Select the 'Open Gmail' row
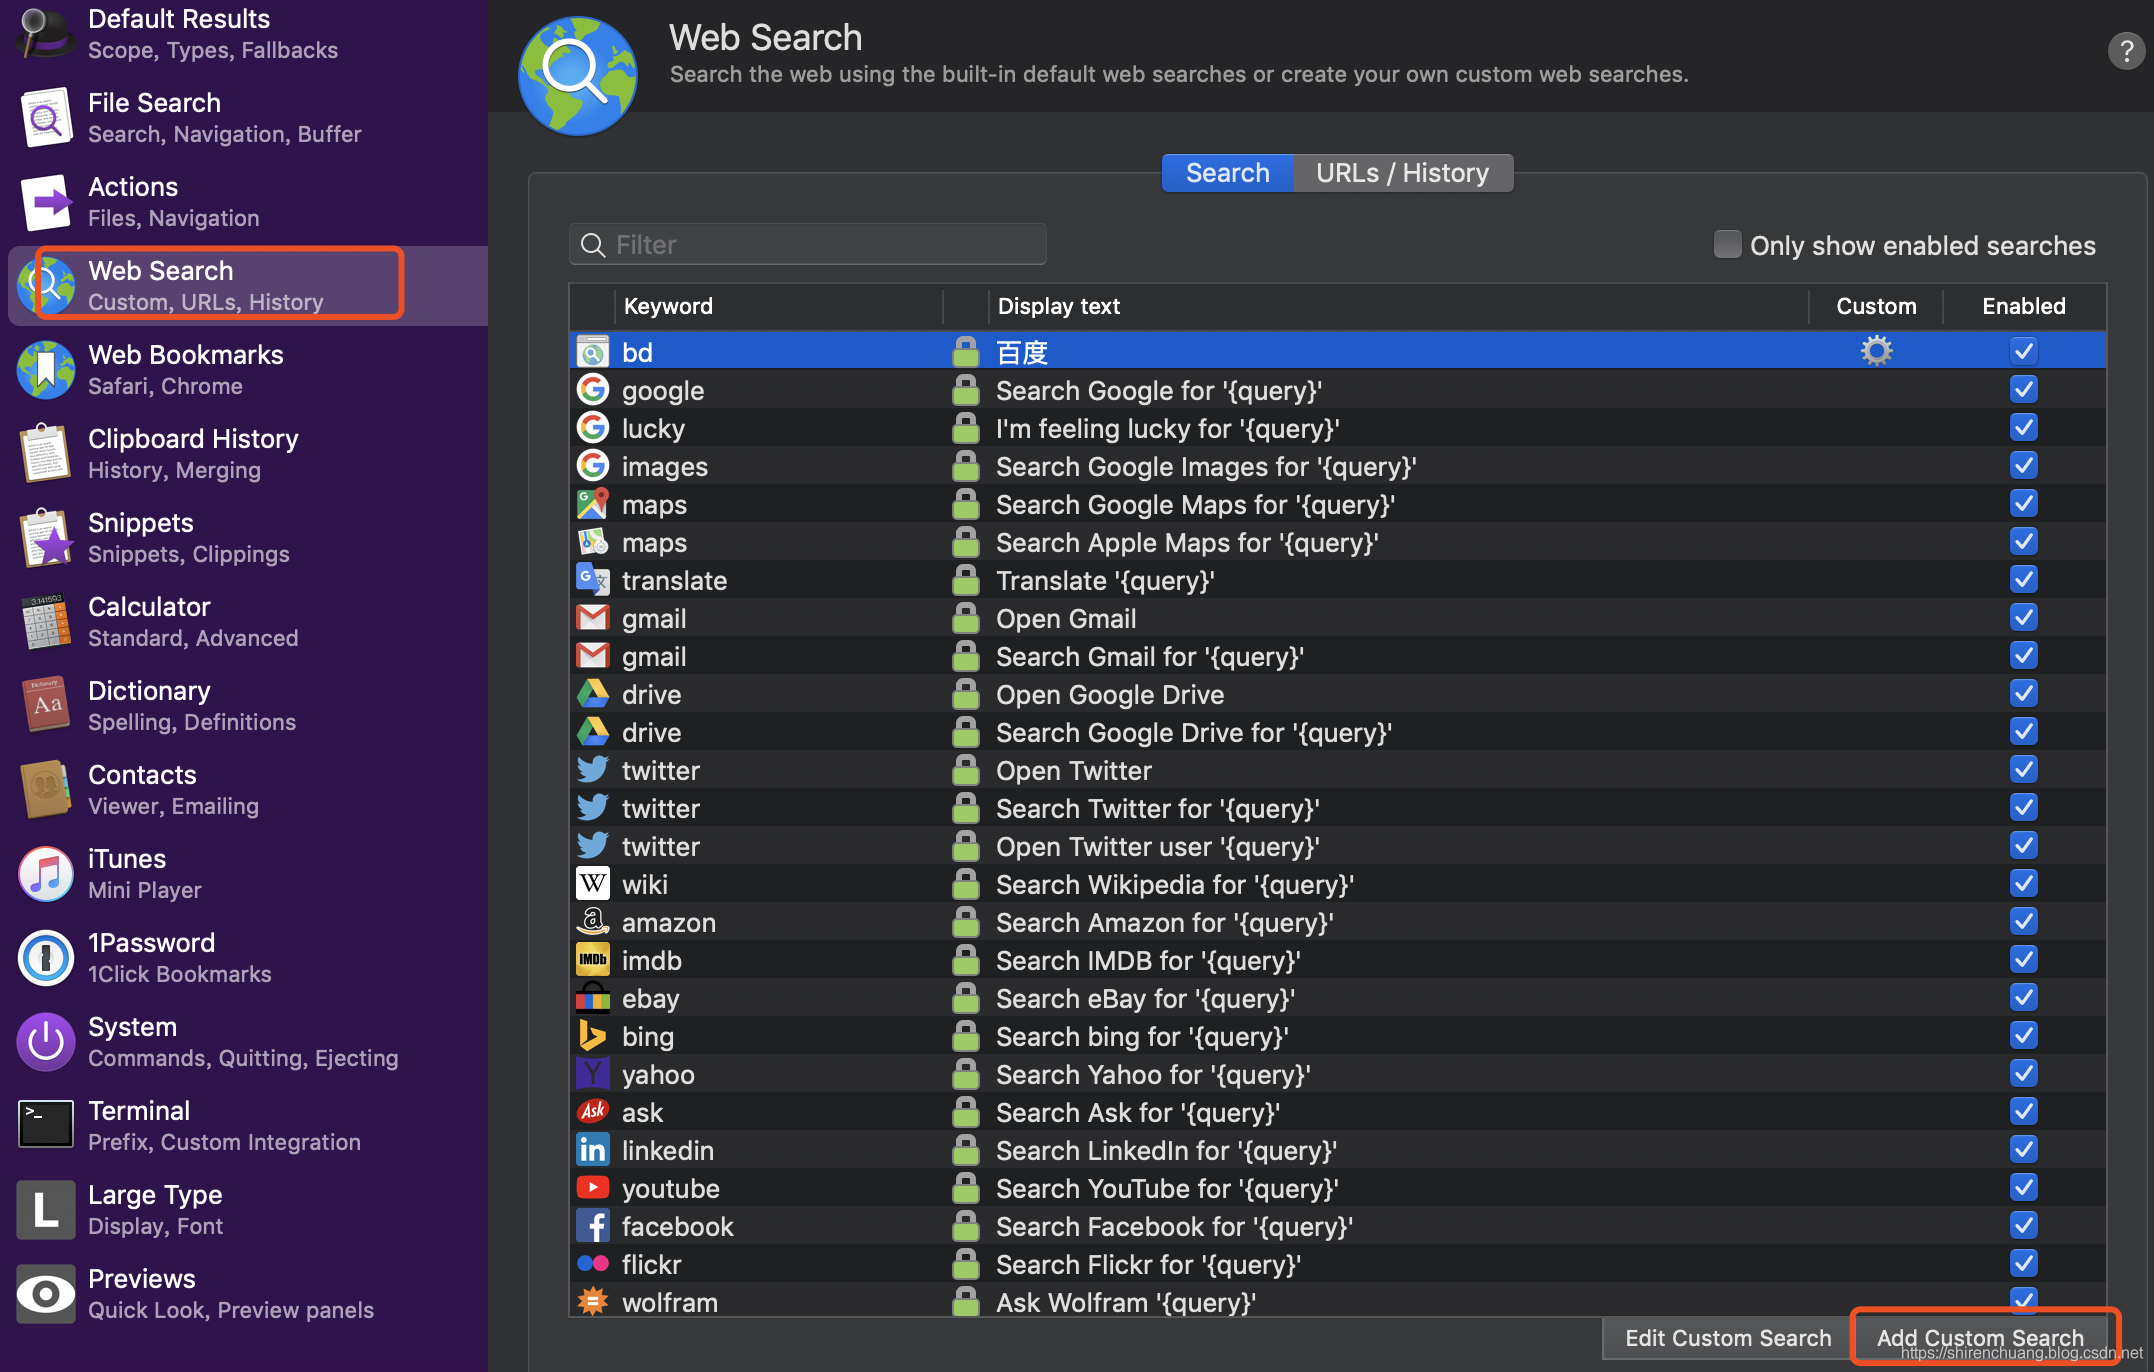Image resolution: width=2154 pixels, height=1372 pixels. (1337, 618)
